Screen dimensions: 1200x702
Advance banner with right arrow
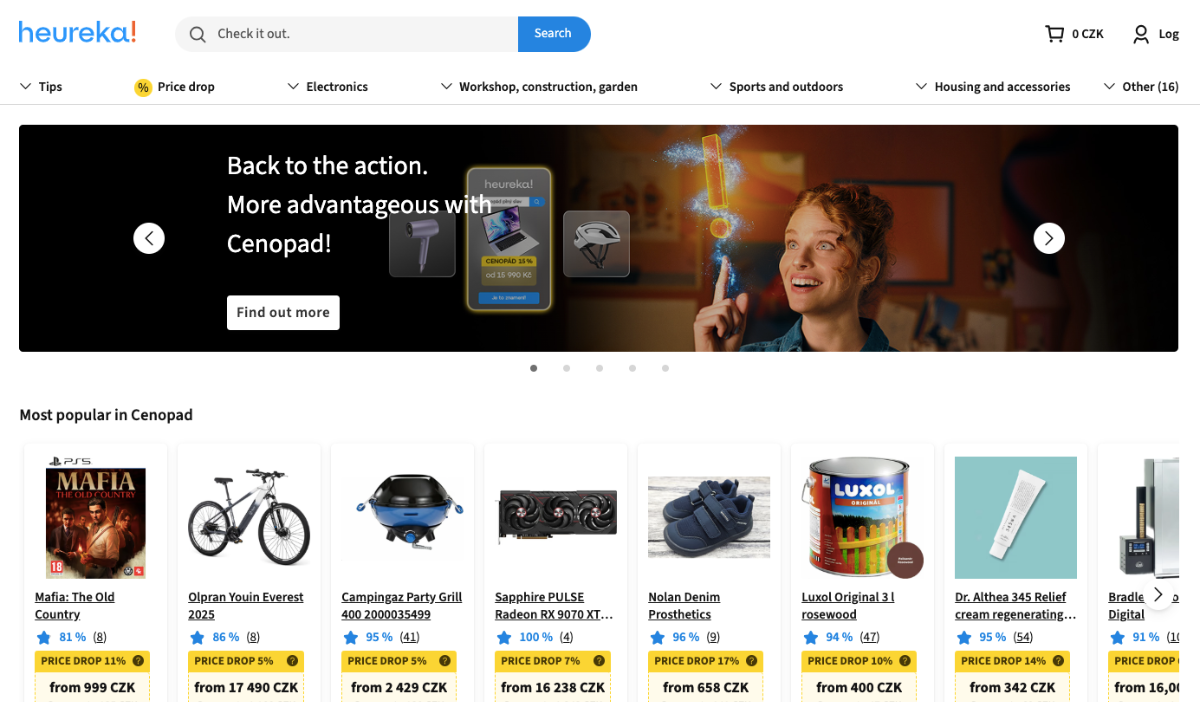pyautogui.click(x=1049, y=238)
